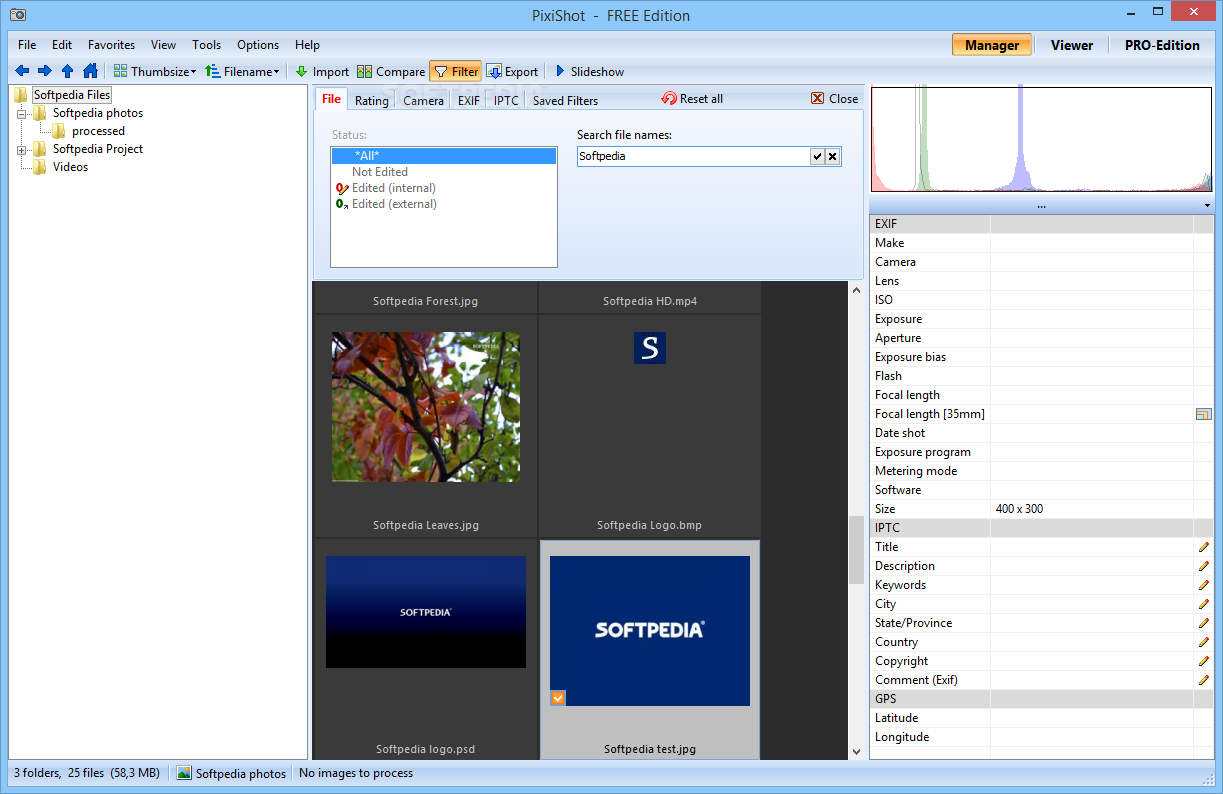Open the Favorites menu

coord(111,45)
